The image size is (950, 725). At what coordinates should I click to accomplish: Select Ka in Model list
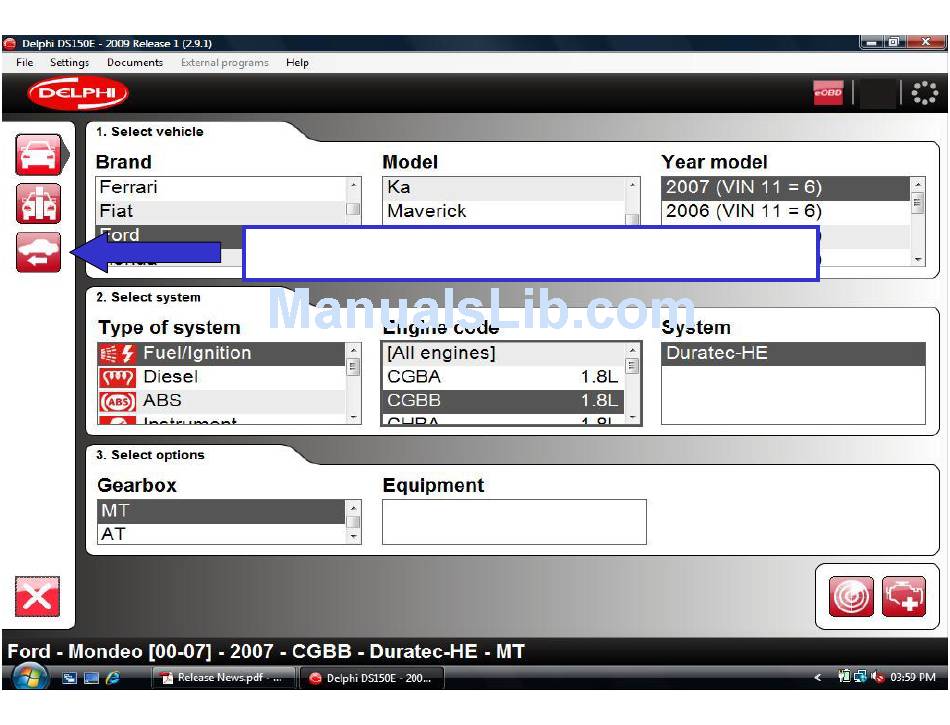[503, 187]
